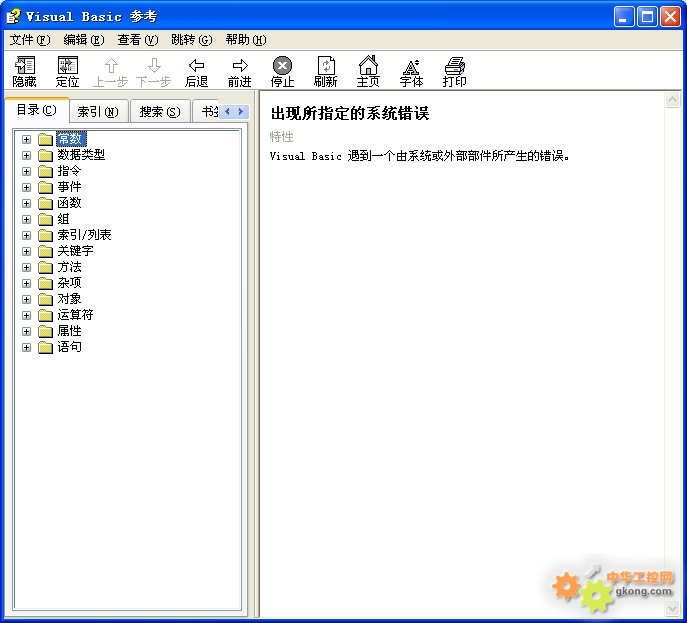
Task: Expand the 杂项 tree node
Action: coord(26,283)
